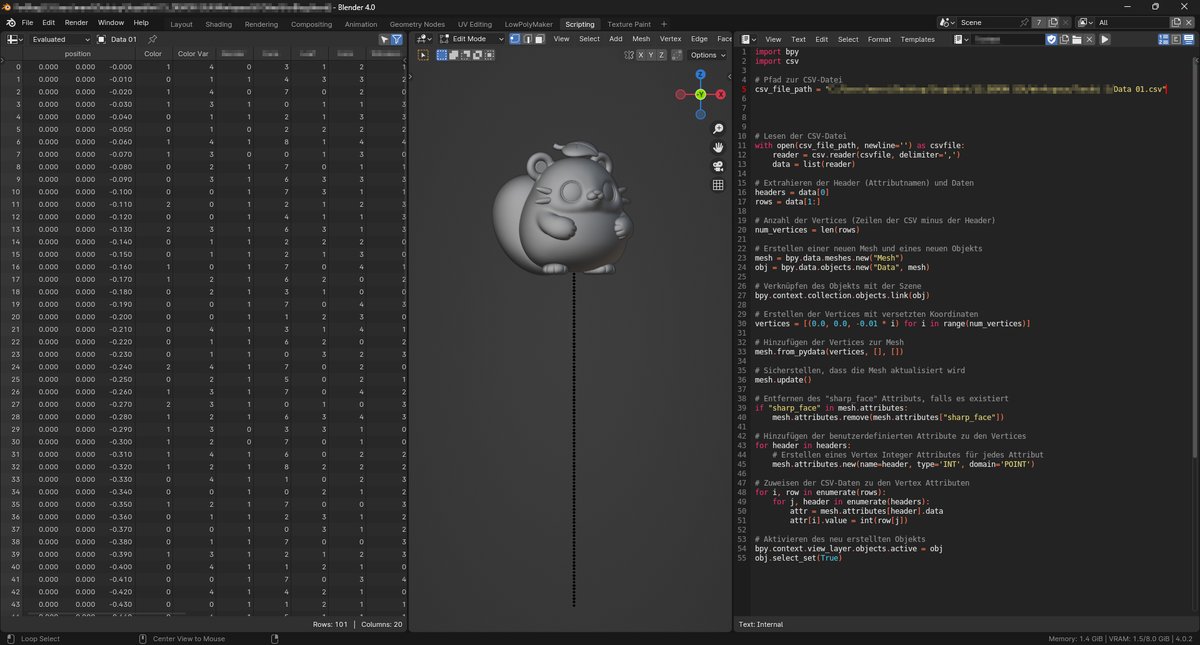Click the view layer name field All
Screen dimensions: 1200x645
point(1132,22)
